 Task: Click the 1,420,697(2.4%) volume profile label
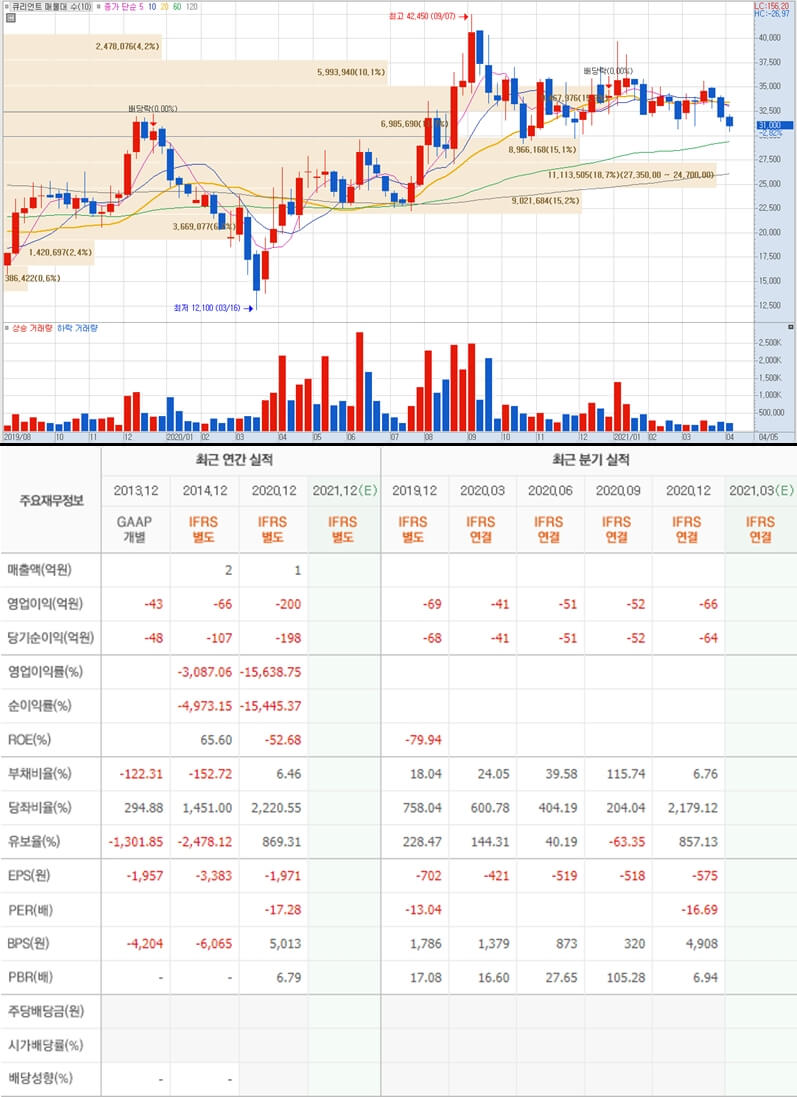(60, 252)
